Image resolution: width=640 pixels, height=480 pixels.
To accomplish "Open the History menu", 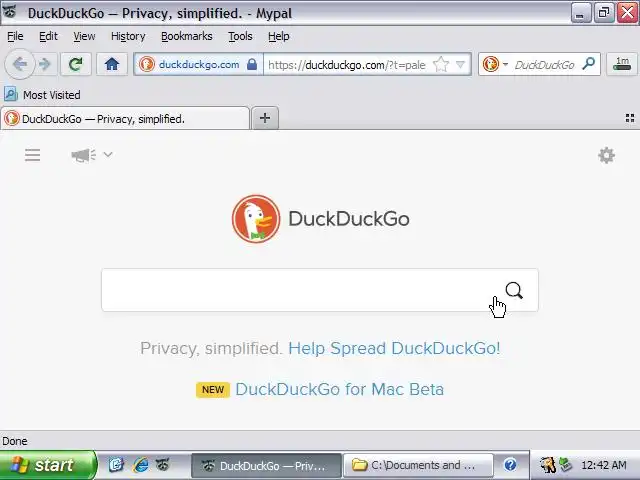I will point(128,36).
